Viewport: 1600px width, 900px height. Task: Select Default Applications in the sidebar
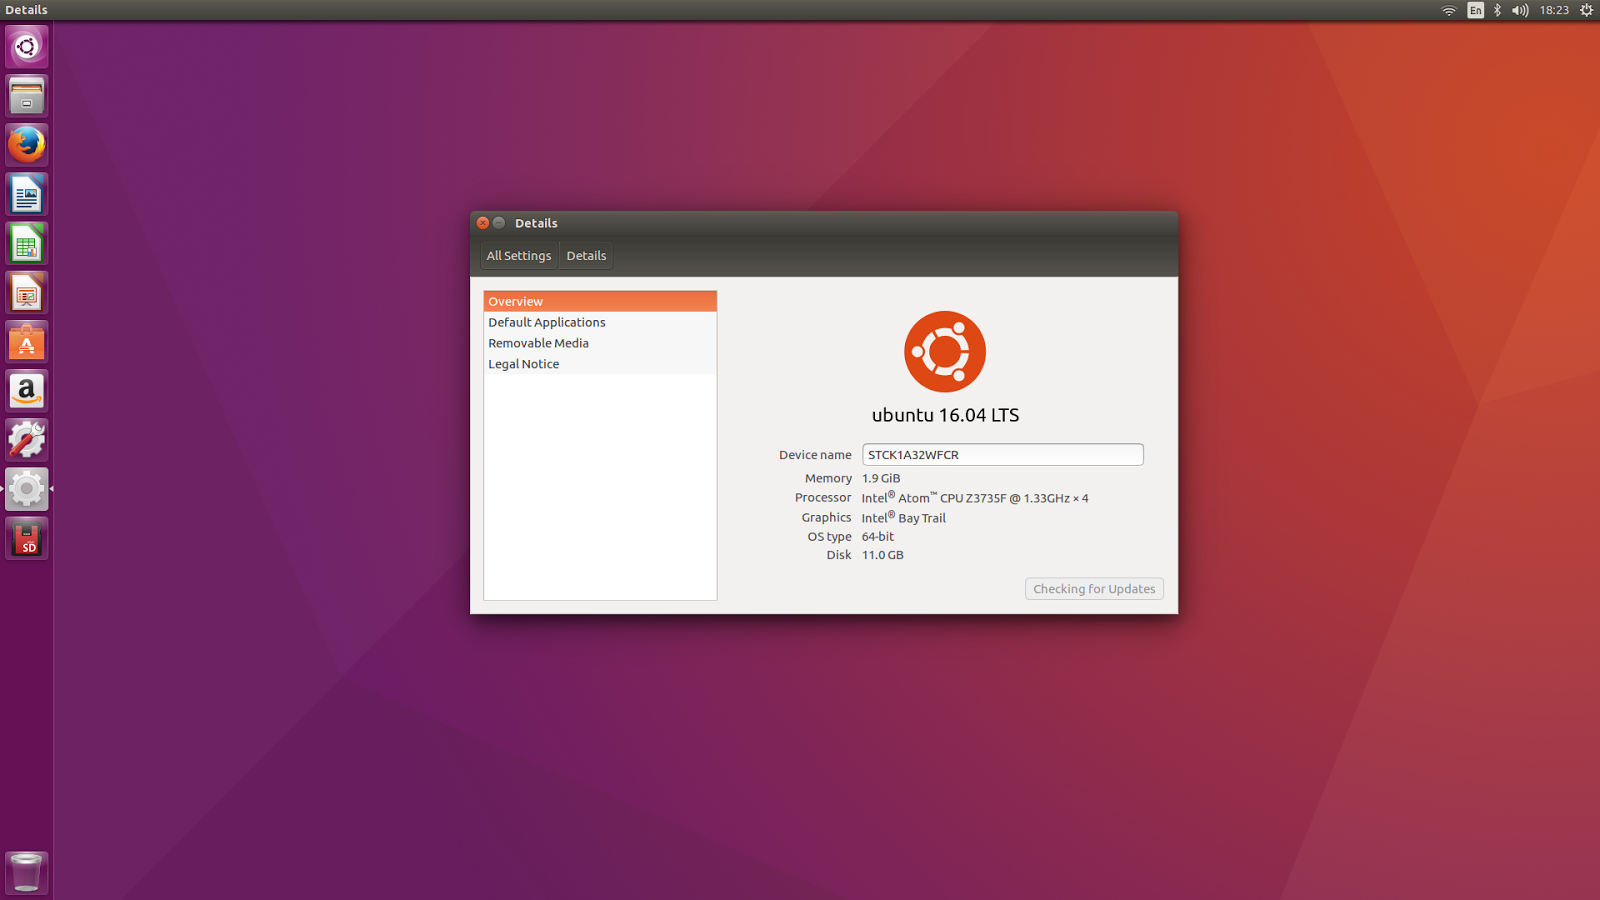click(x=547, y=322)
